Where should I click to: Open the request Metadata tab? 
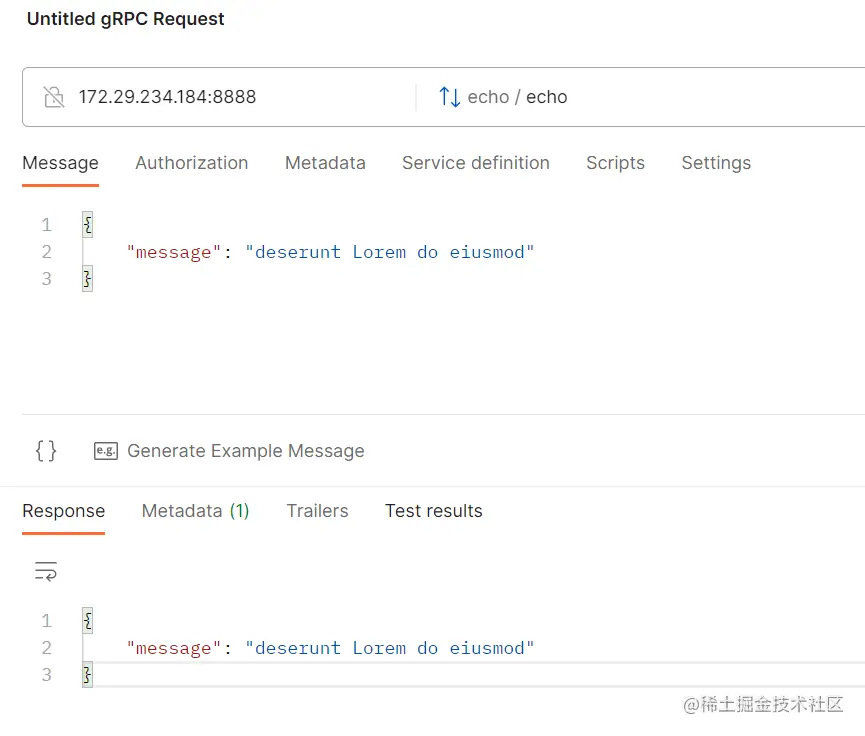point(325,163)
